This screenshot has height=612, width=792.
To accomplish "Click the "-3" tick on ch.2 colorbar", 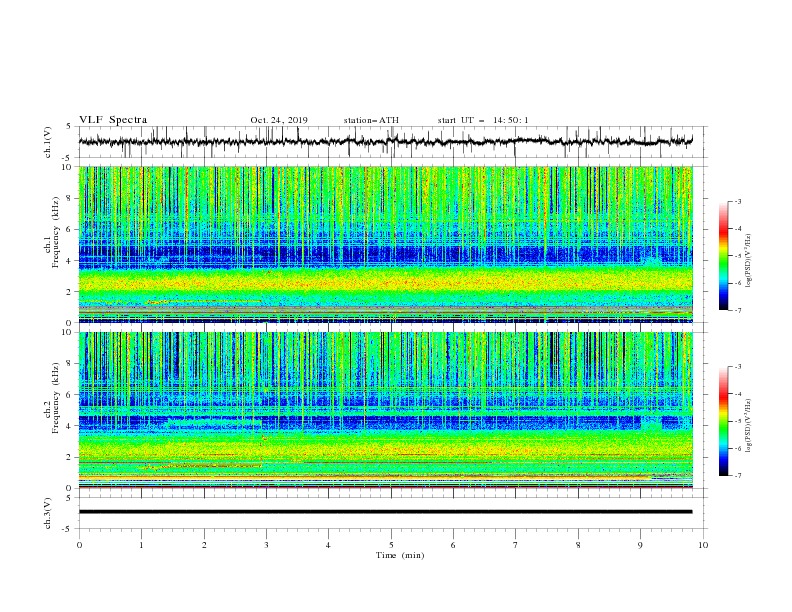I will 737,367.
